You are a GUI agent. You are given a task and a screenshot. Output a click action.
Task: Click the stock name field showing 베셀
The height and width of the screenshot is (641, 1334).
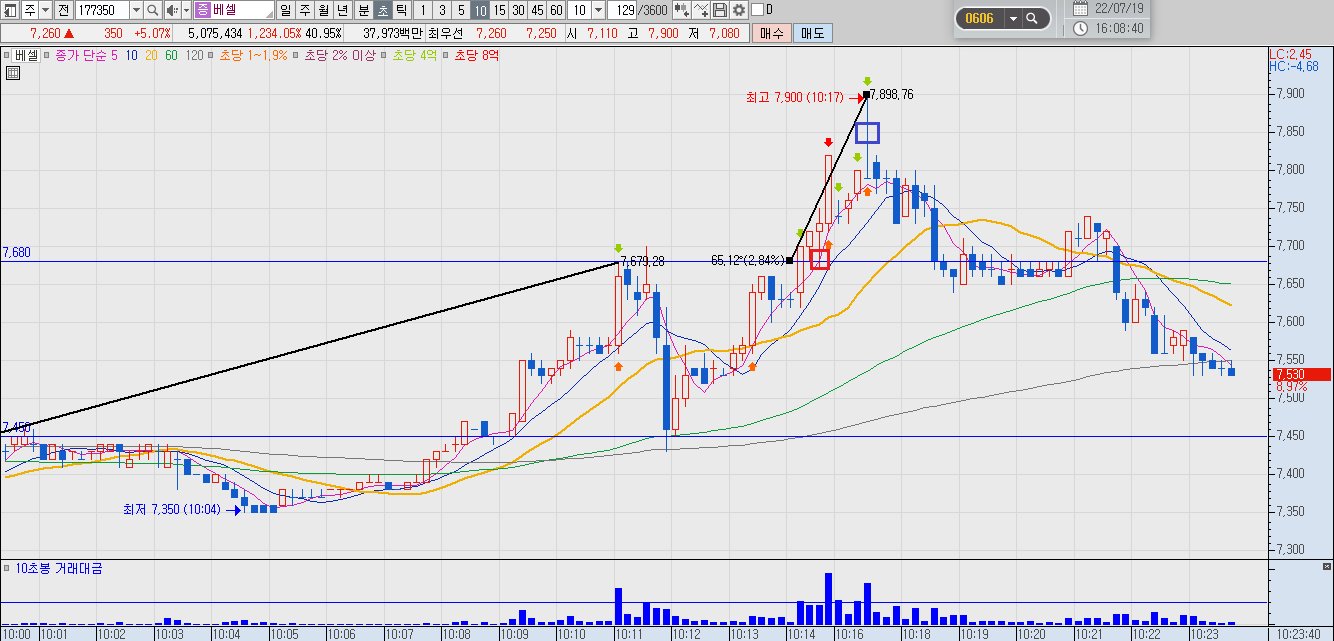[233, 10]
